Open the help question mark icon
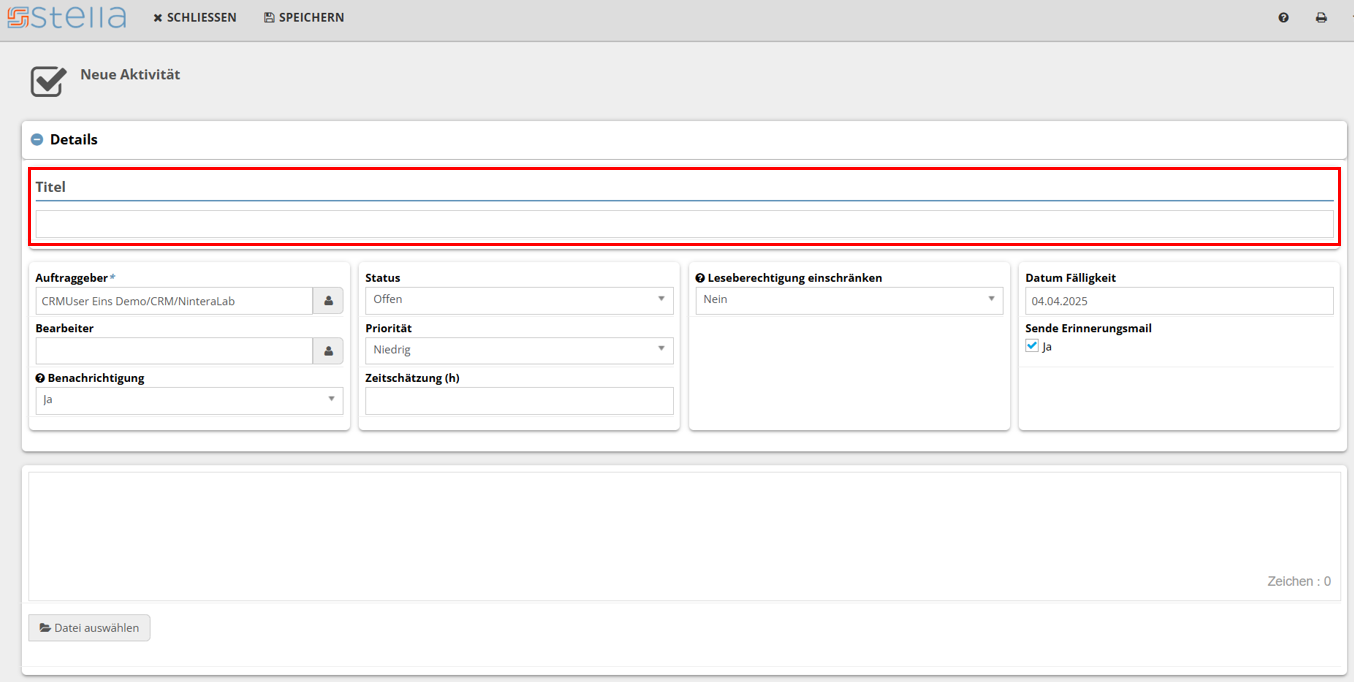This screenshot has height=682, width=1354. (1283, 18)
